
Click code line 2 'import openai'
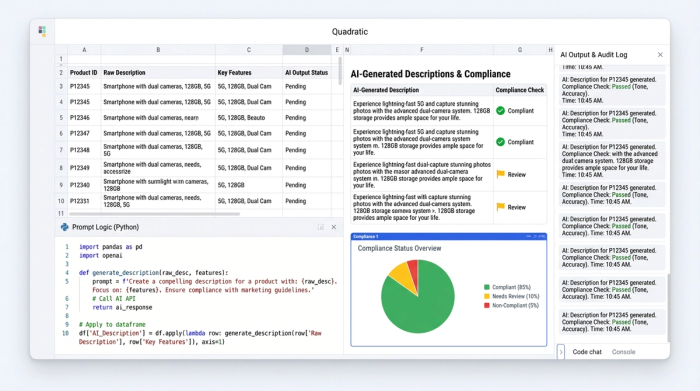pyautogui.click(x=100, y=255)
